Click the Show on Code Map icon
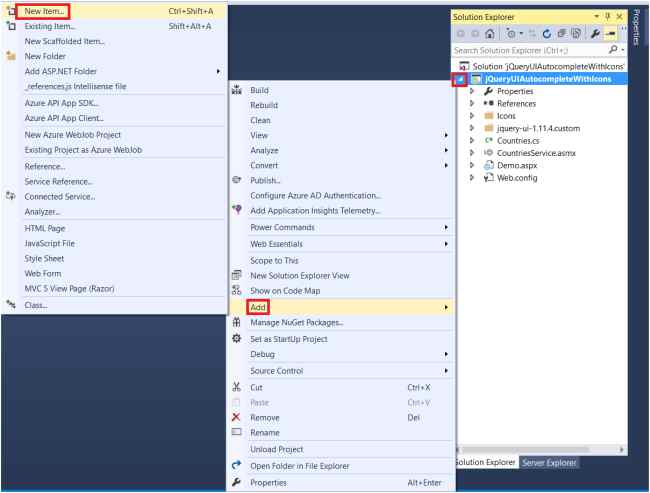This screenshot has width=650, height=493. 237,290
